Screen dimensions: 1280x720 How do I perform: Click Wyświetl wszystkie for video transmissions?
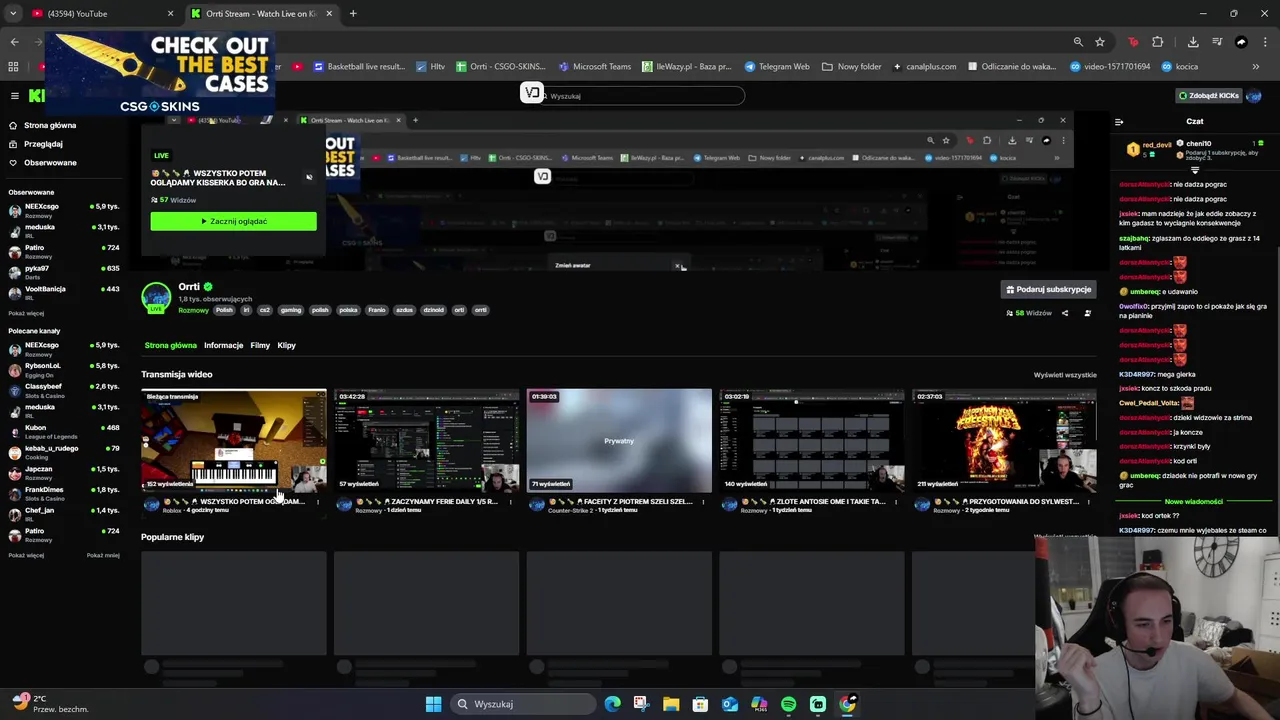click(1065, 375)
